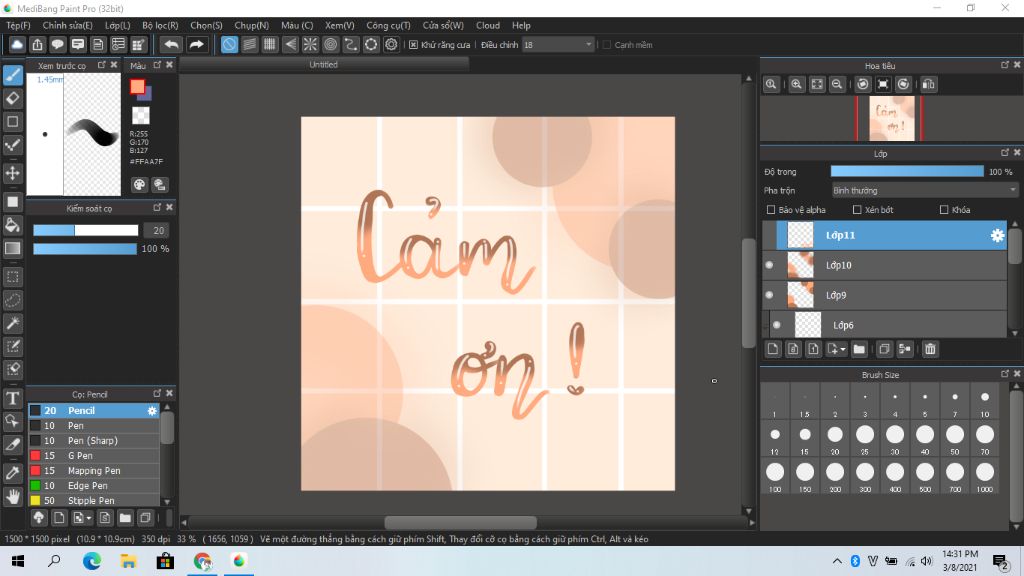Open the Lớp(L) menu
Image resolution: width=1024 pixels, height=576 pixels.
point(118,25)
